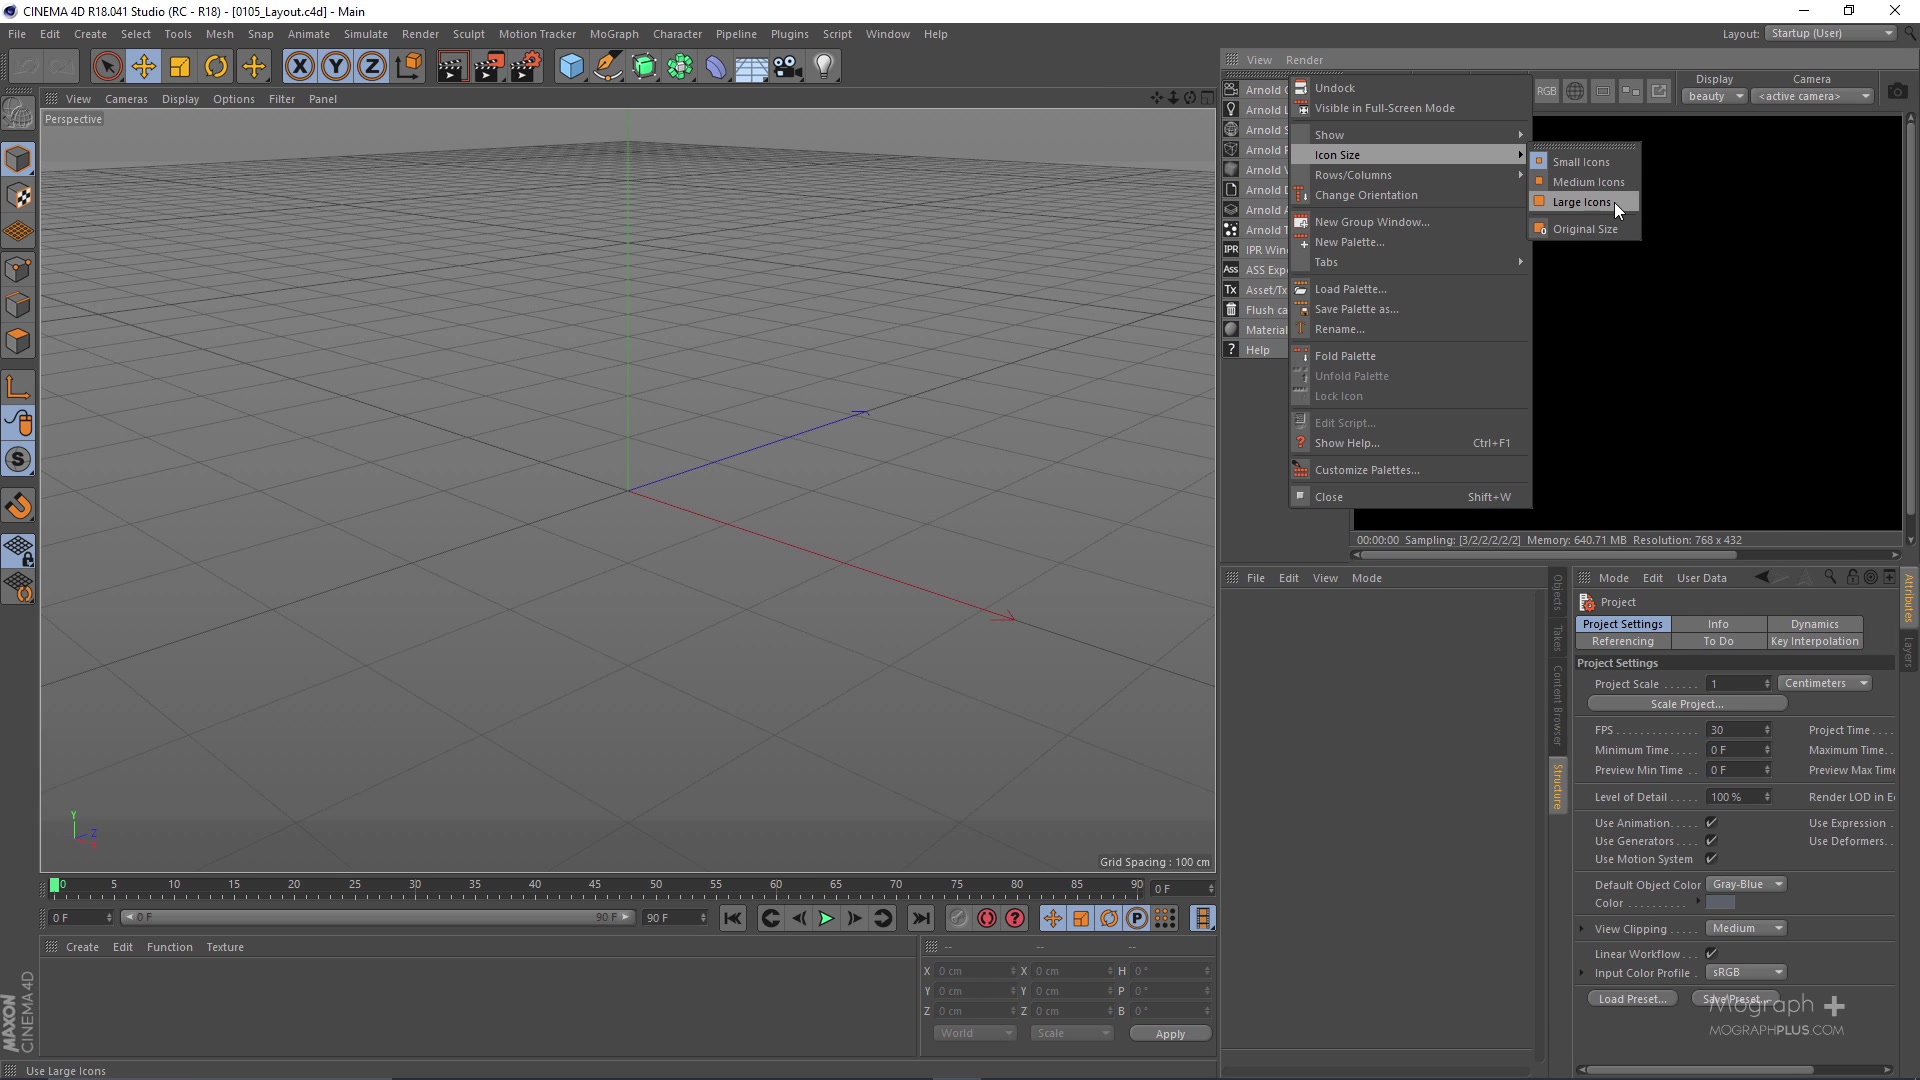Add a Cube primitive from the toolbar
Viewport: 1920px width, 1080px height.
[571, 66]
